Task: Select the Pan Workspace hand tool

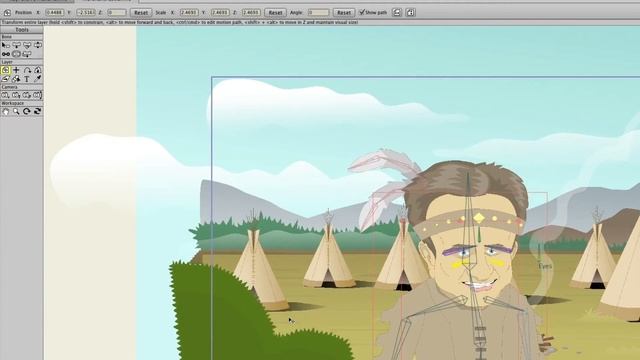Action: (x=6, y=111)
